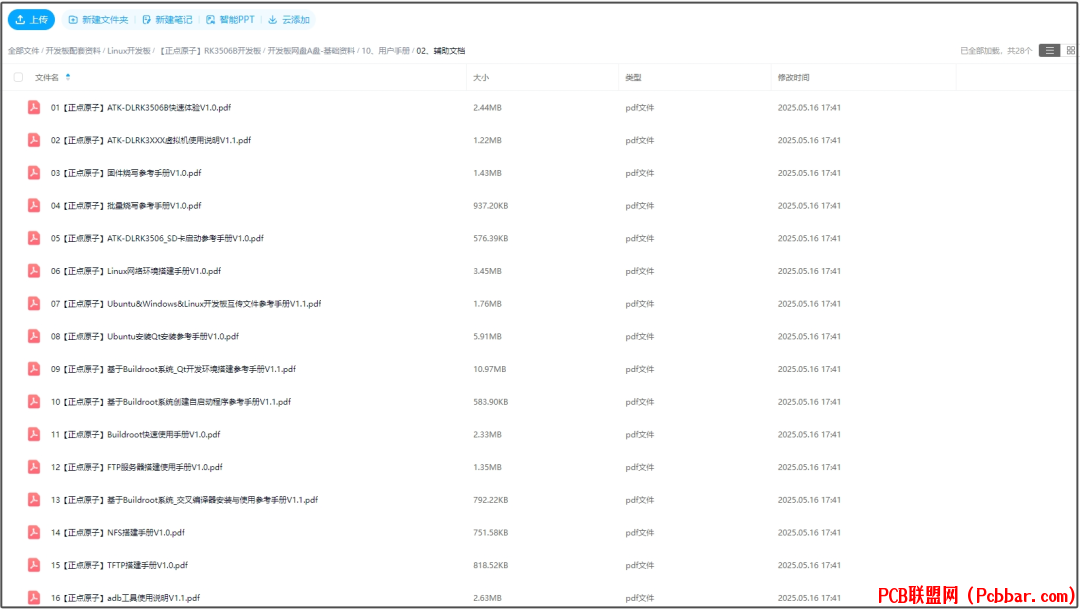Click the 云添加 cloud add button

click(289, 20)
